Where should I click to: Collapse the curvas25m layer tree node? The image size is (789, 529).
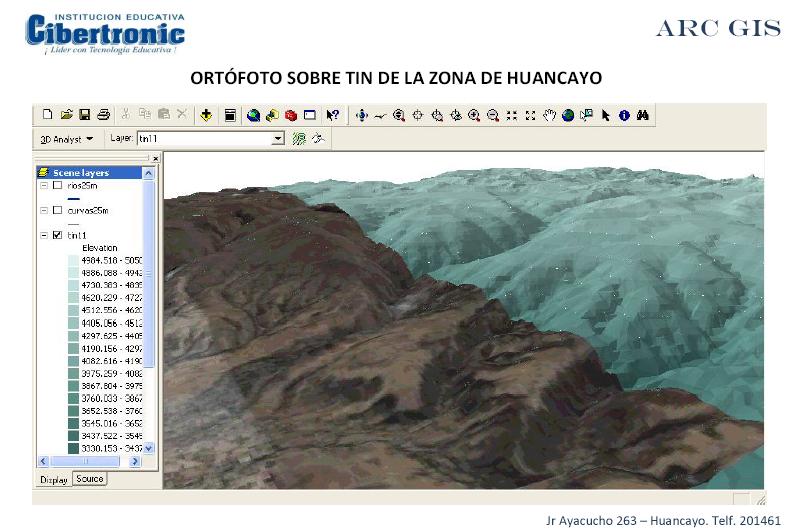44,210
